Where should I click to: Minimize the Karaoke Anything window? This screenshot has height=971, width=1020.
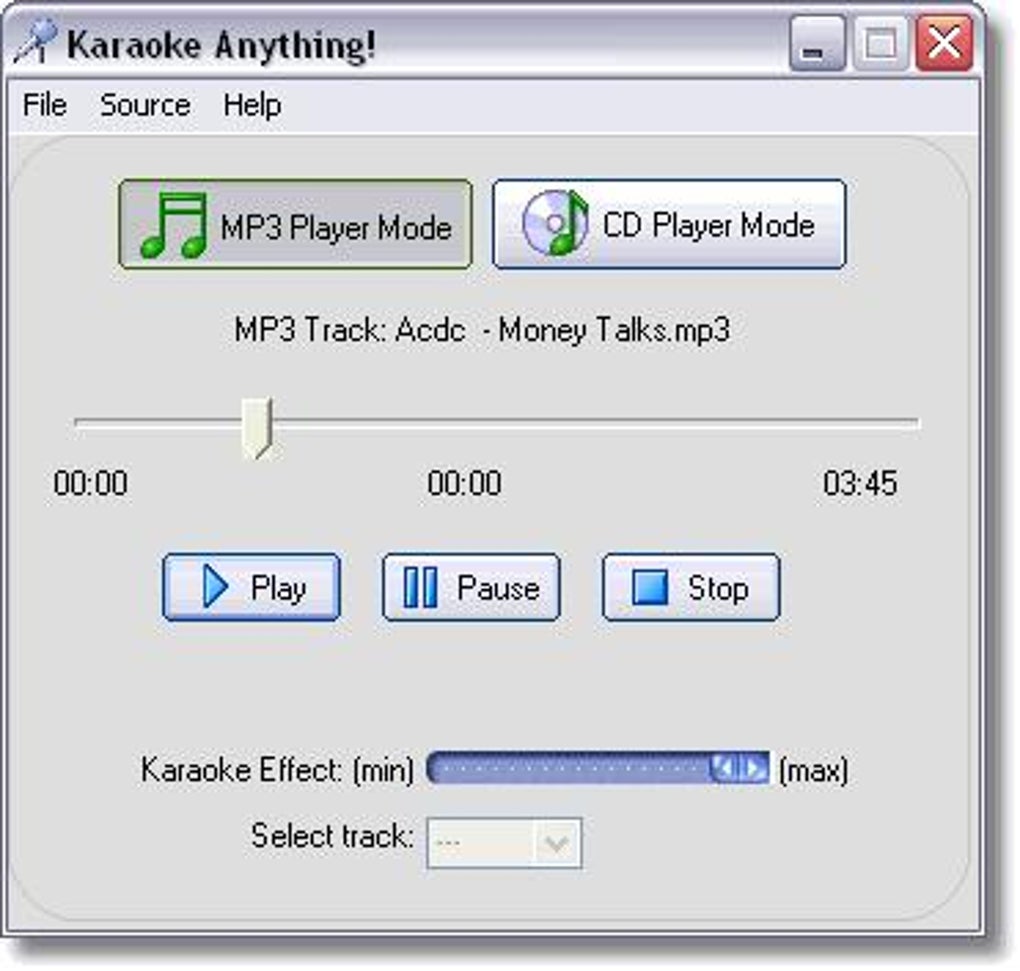pyautogui.click(x=817, y=44)
